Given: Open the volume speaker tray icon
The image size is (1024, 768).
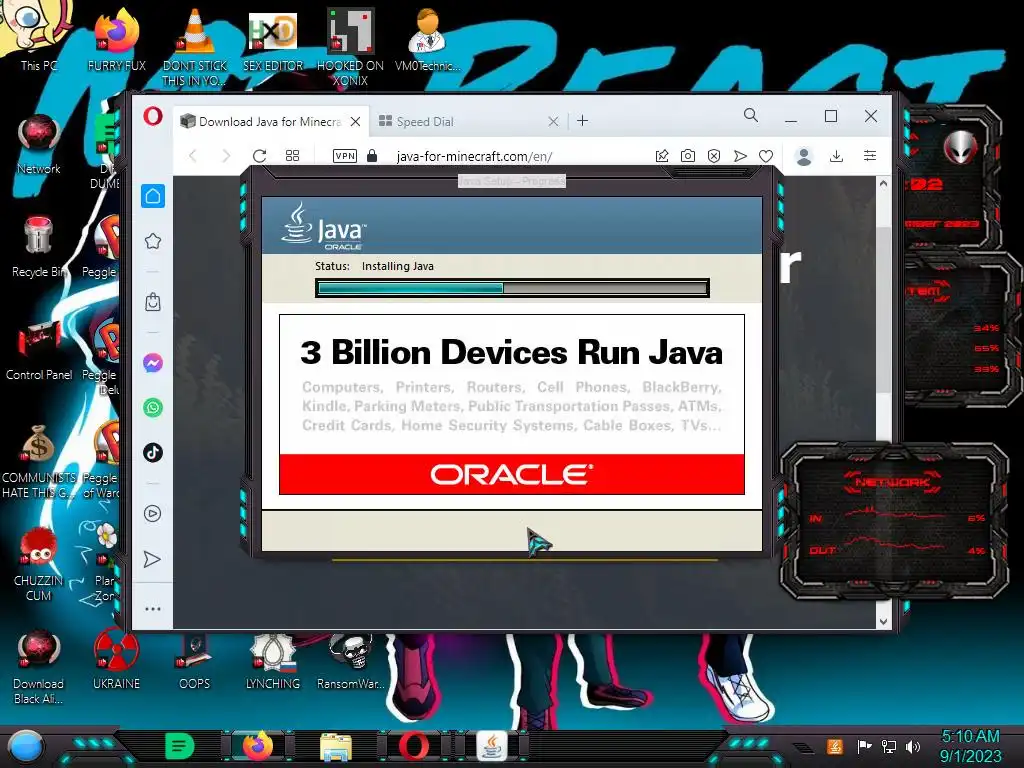Looking at the screenshot, I should (x=913, y=746).
